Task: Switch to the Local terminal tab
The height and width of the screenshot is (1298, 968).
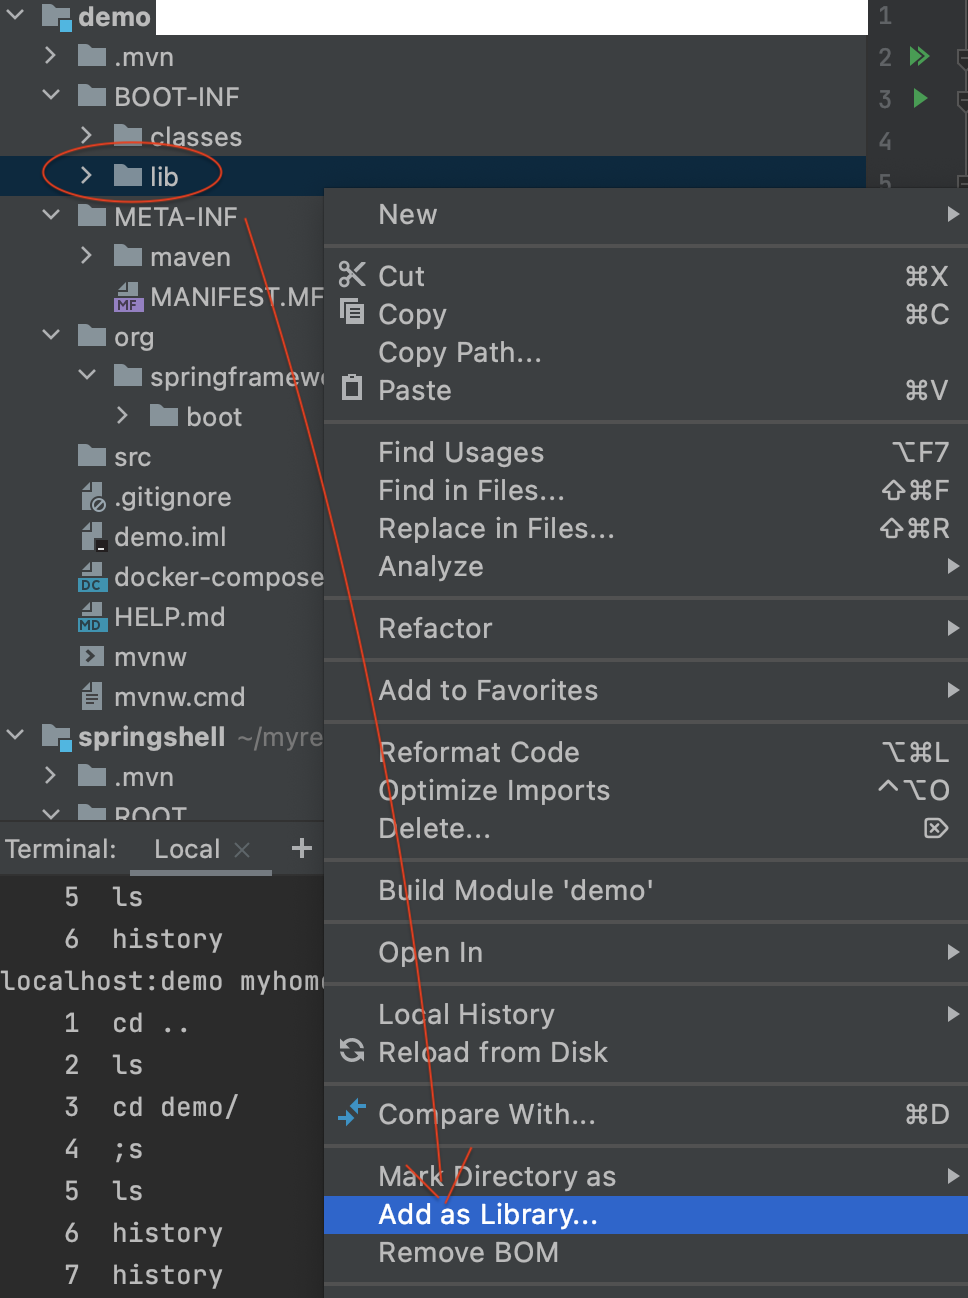Action: click(x=187, y=849)
